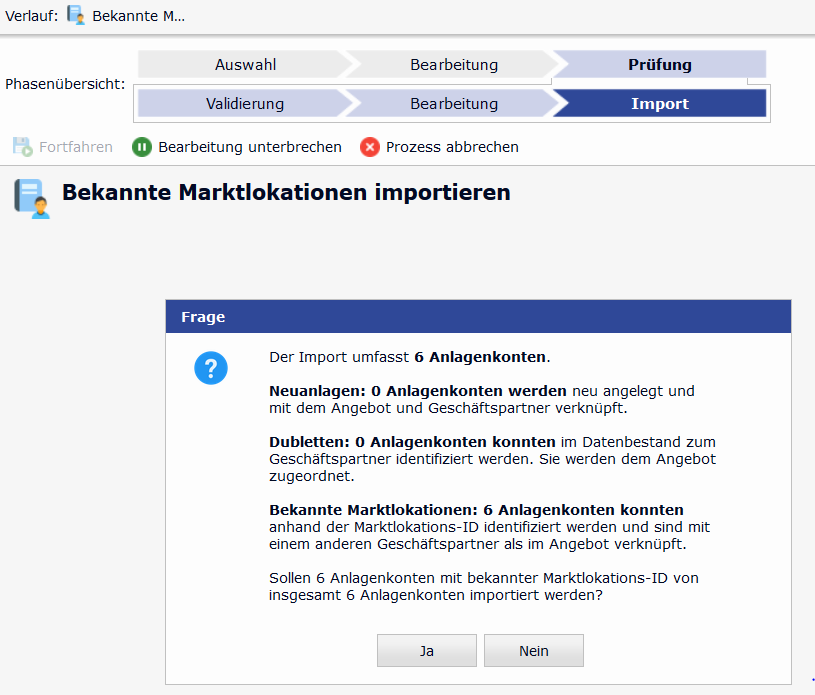
Task: Go to the Prüfung phase
Action: click(x=659, y=65)
